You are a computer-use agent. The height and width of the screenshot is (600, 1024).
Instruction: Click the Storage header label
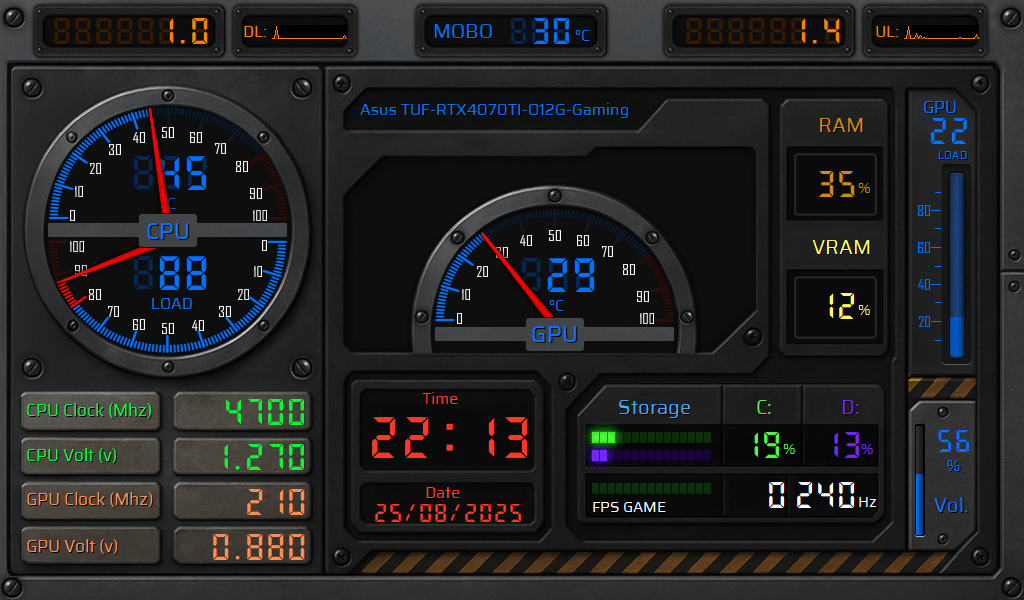654,407
